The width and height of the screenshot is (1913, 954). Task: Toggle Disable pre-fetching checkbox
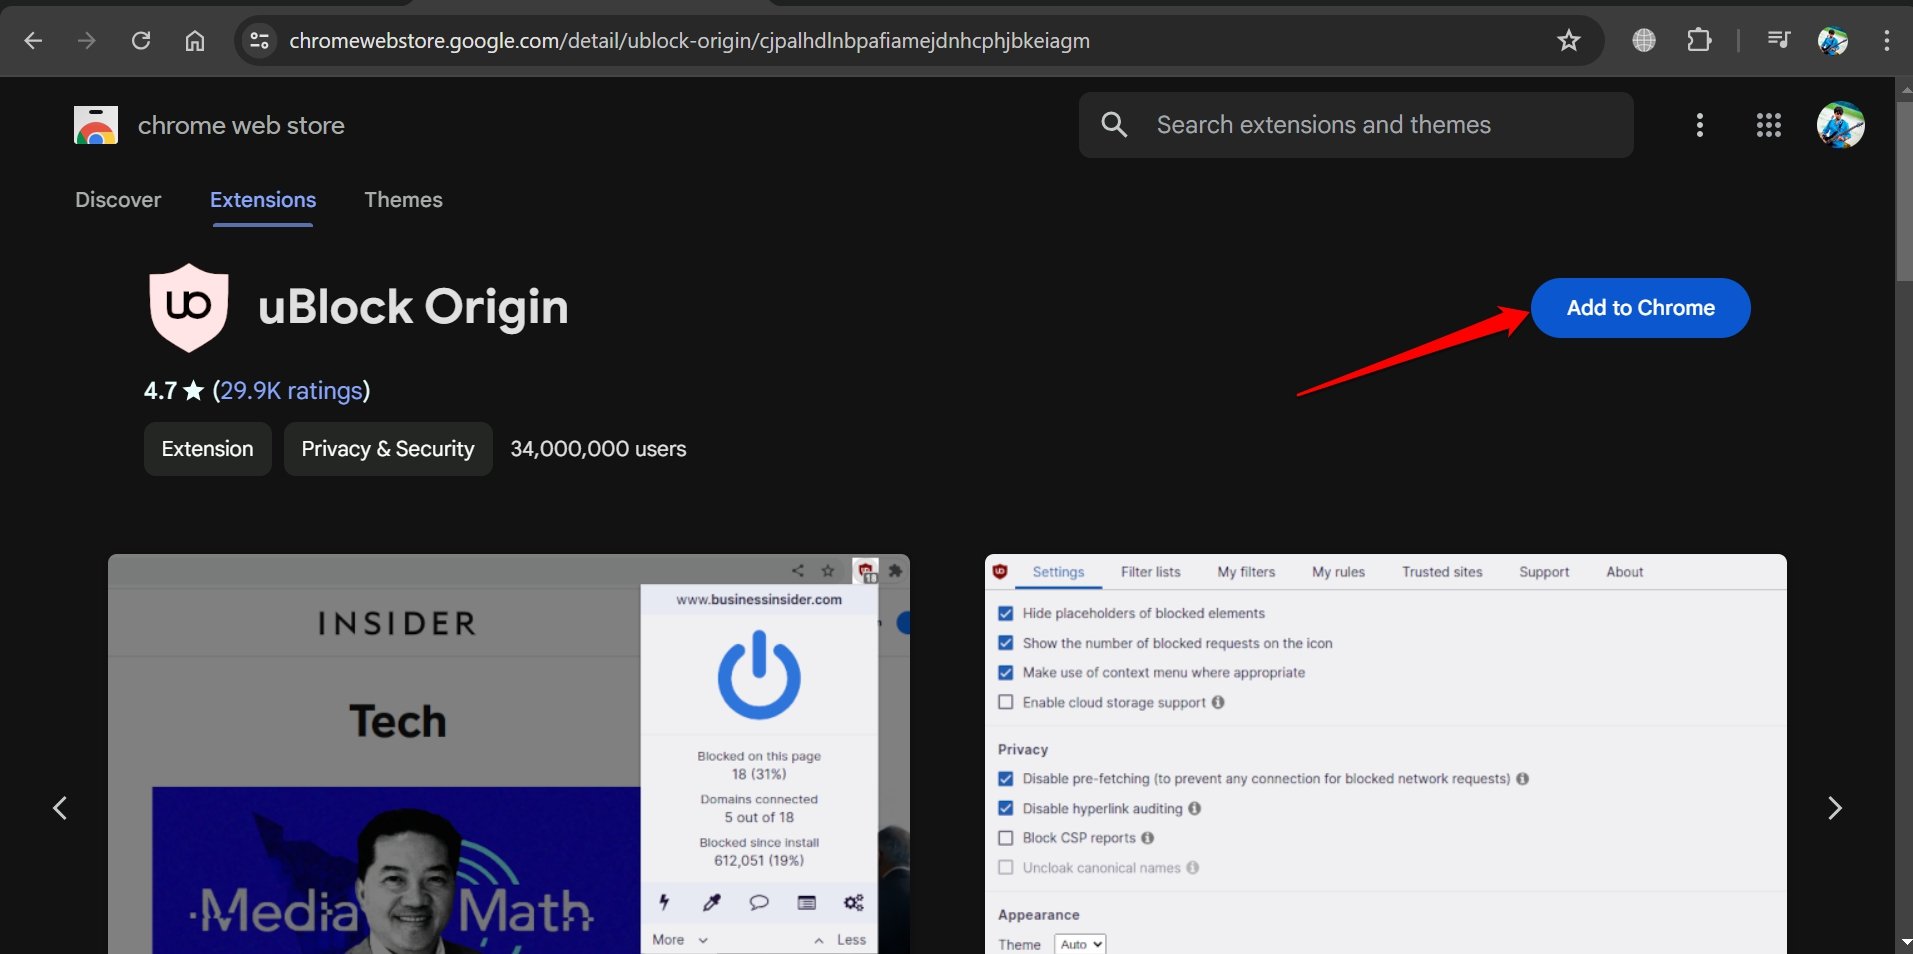tap(1006, 778)
